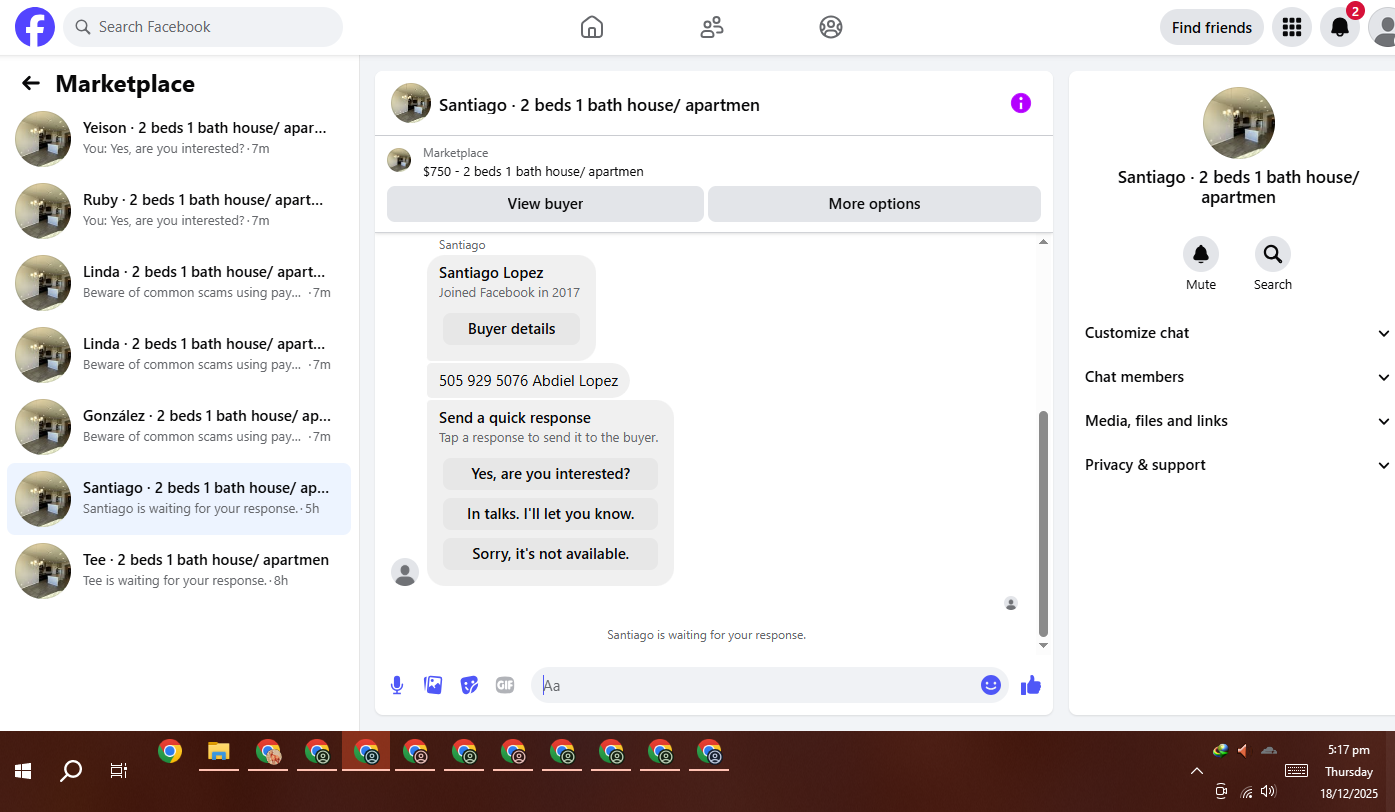Open Yeison's Marketplace conversation
The width and height of the screenshot is (1395, 812).
click(x=179, y=139)
